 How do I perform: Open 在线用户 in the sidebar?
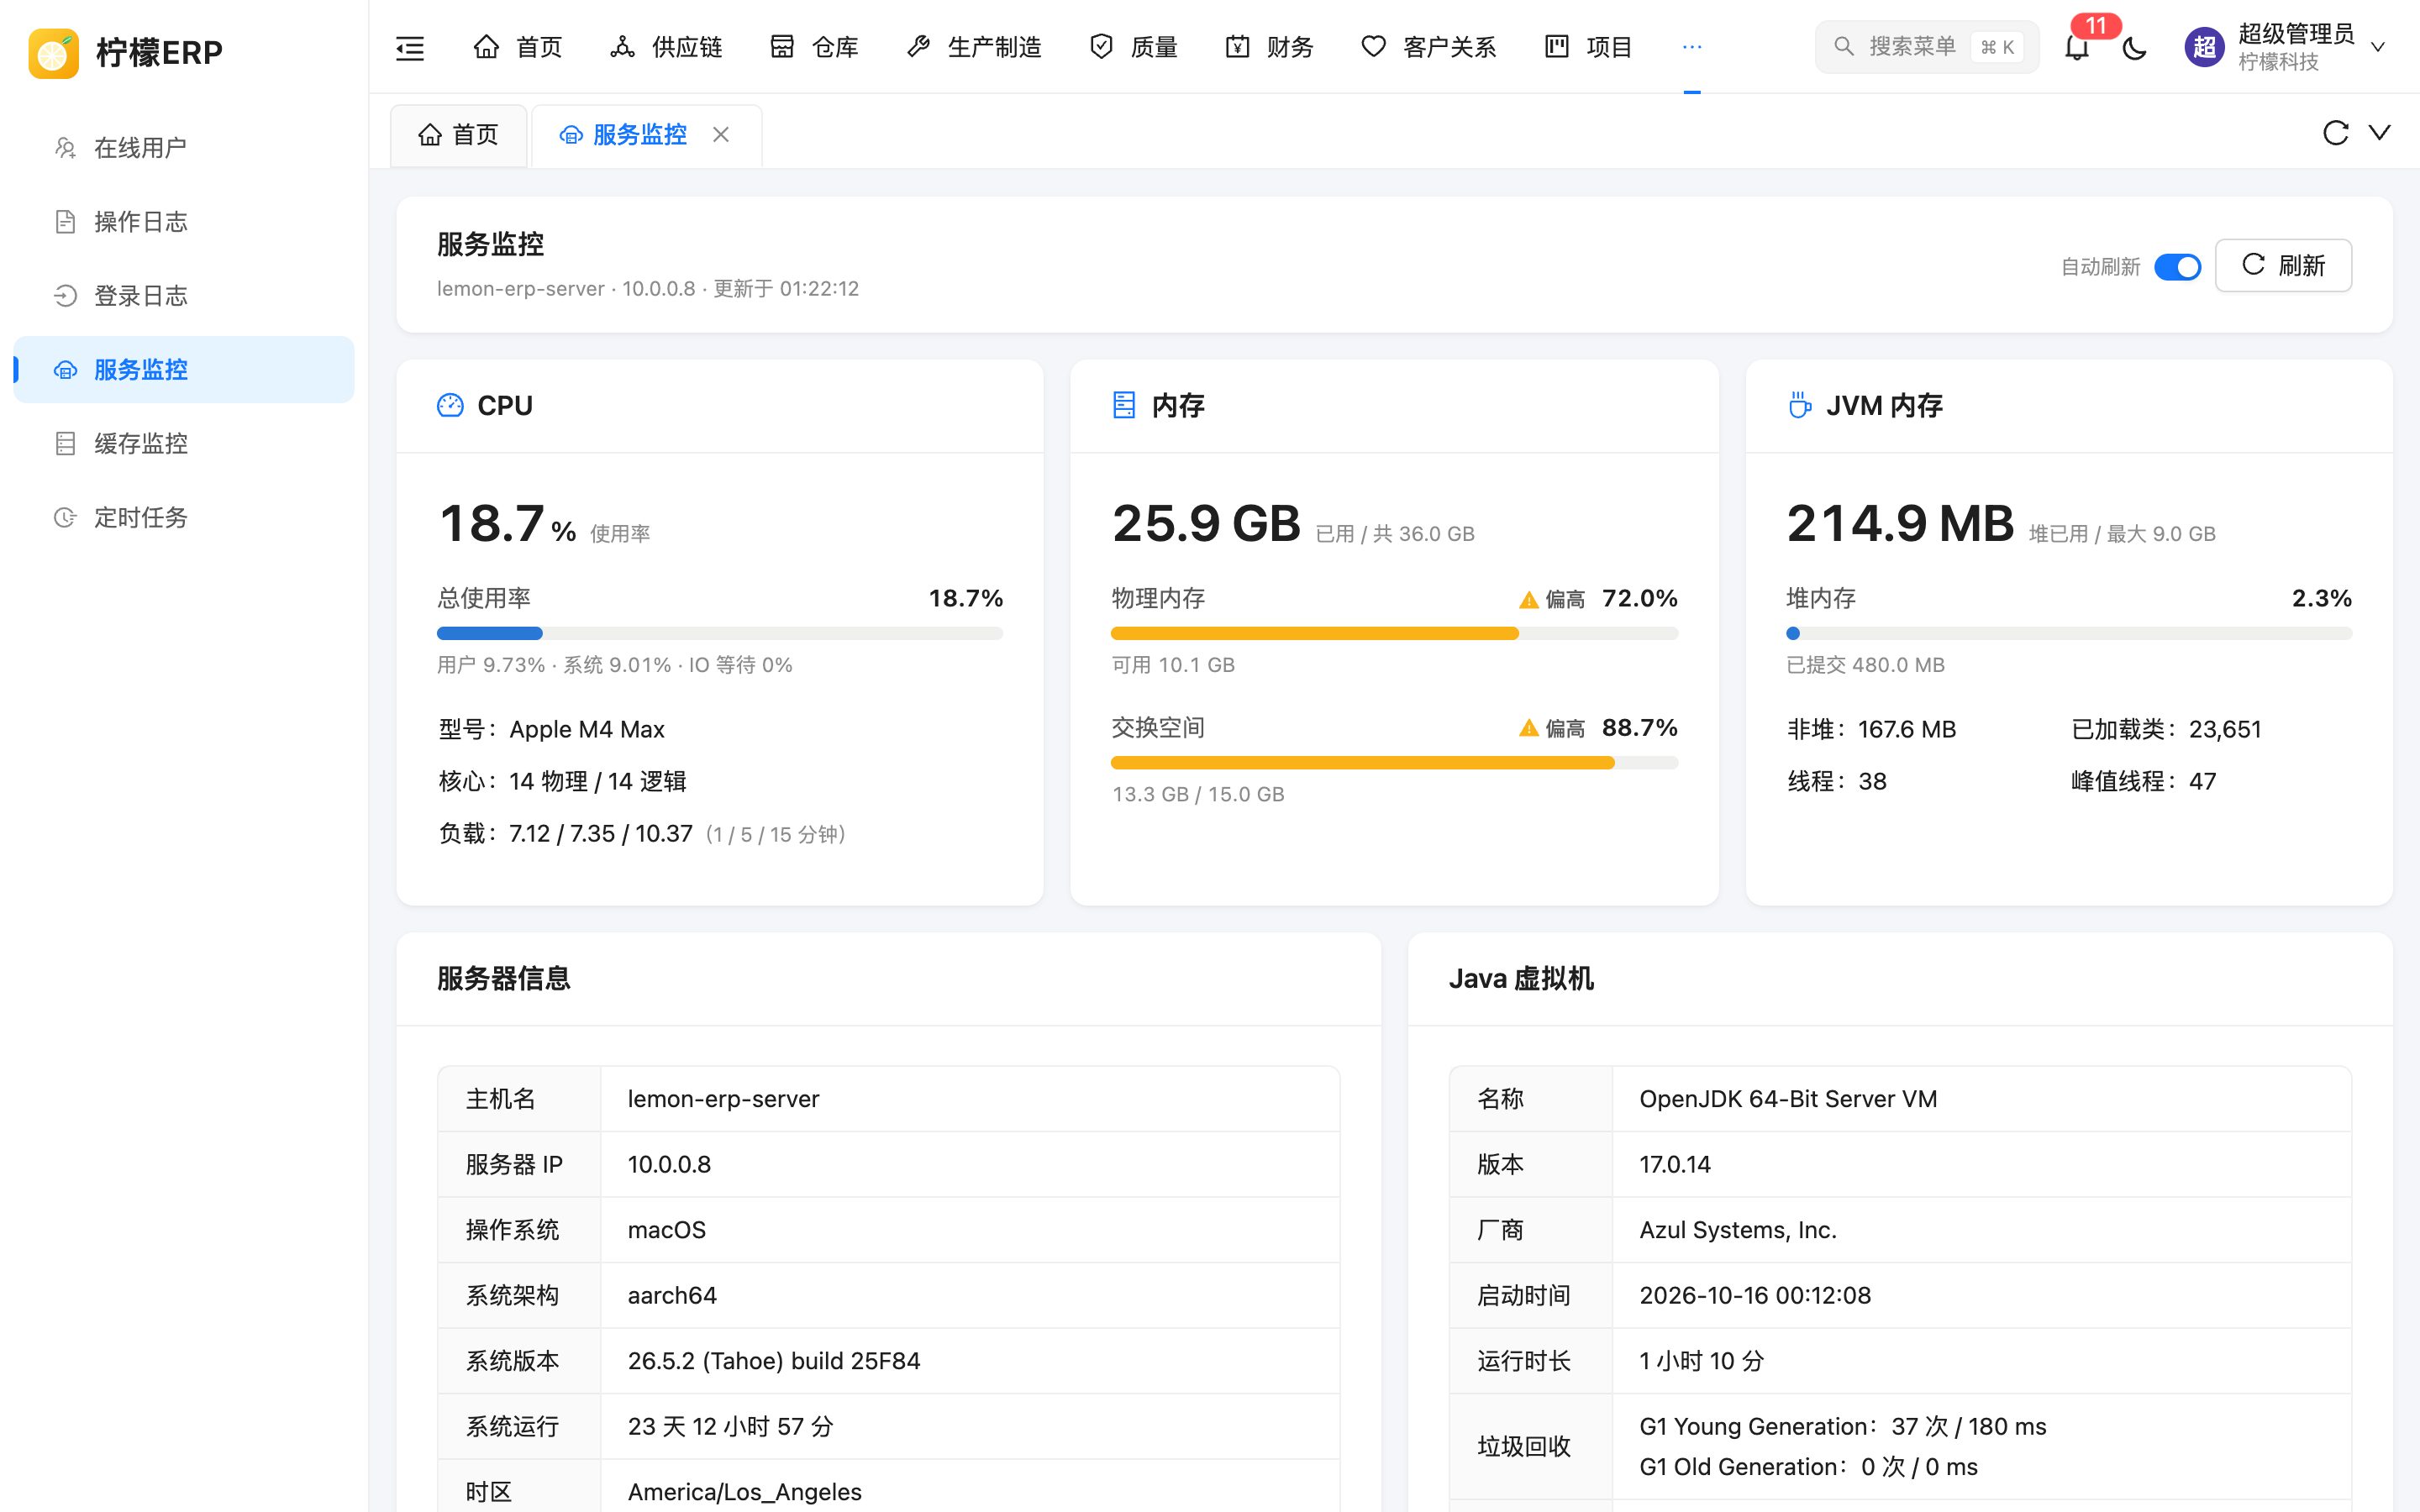(x=184, y=148)
